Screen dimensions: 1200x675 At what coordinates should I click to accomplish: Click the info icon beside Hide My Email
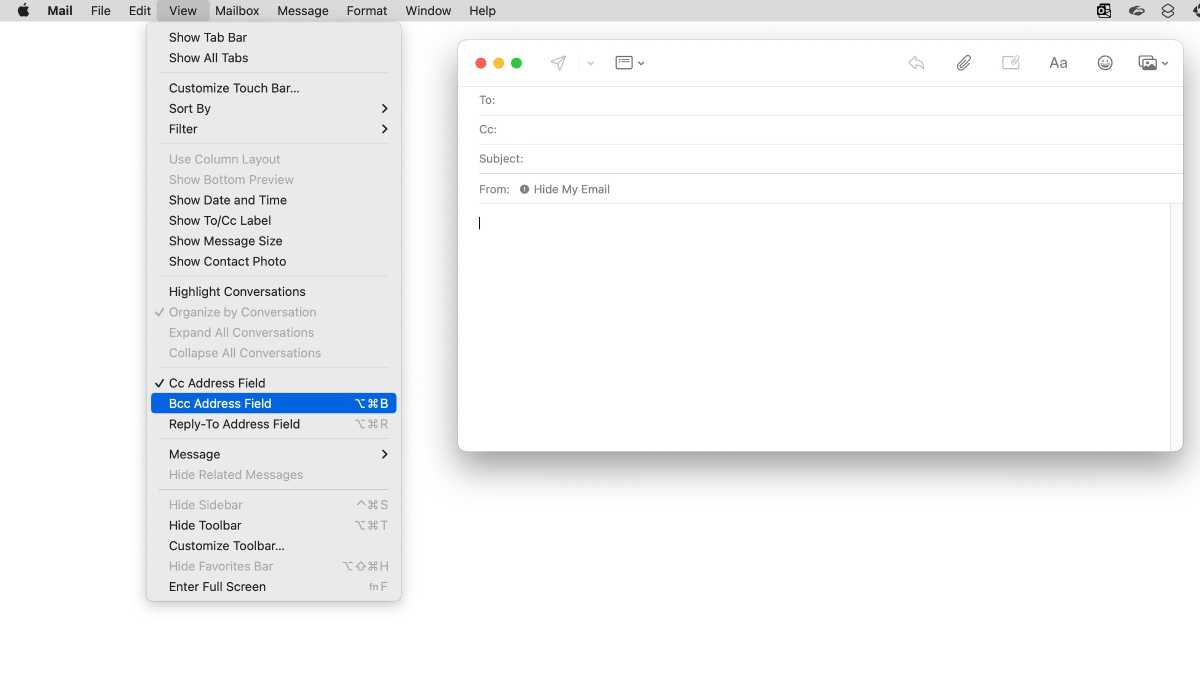[524, 189]
